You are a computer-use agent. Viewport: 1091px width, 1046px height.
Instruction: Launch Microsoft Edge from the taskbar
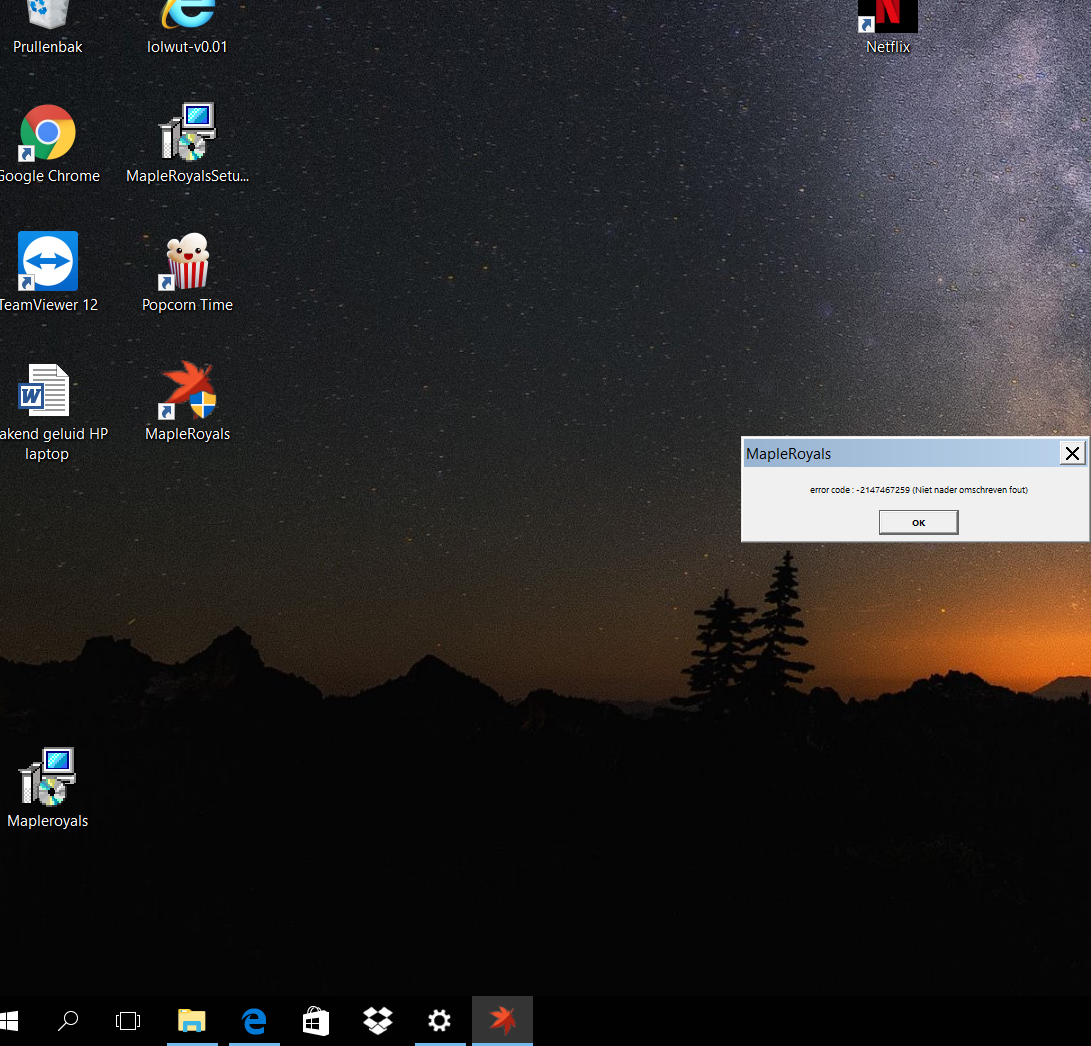pos(254,1021)
